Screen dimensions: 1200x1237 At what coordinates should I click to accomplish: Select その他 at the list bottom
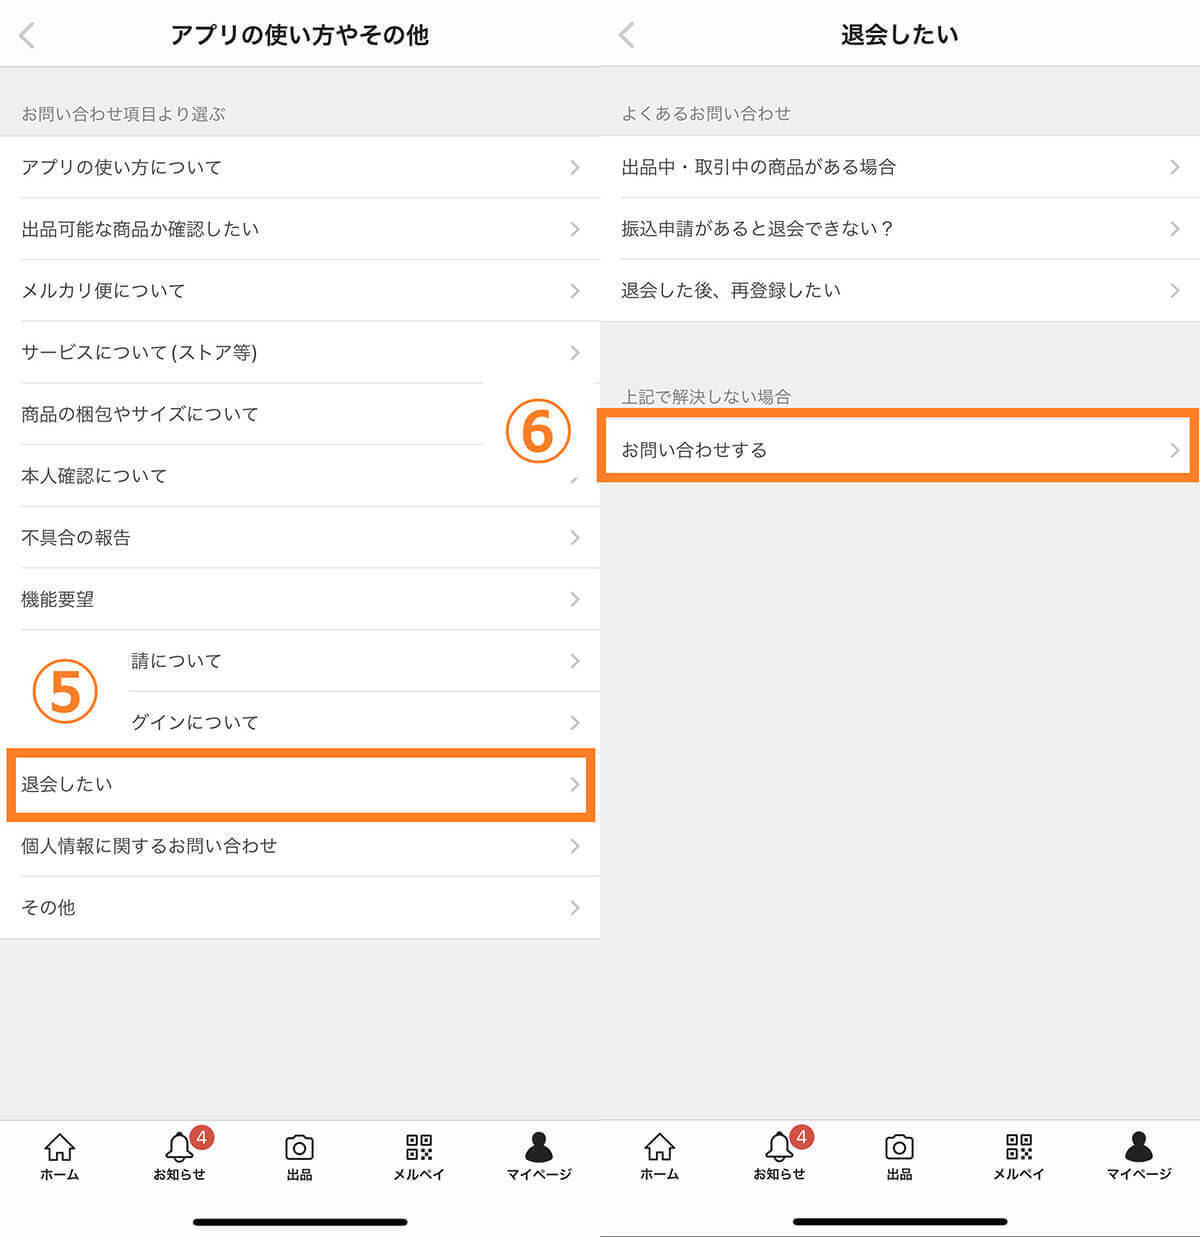pyautogui.click(x=300, y=908)
